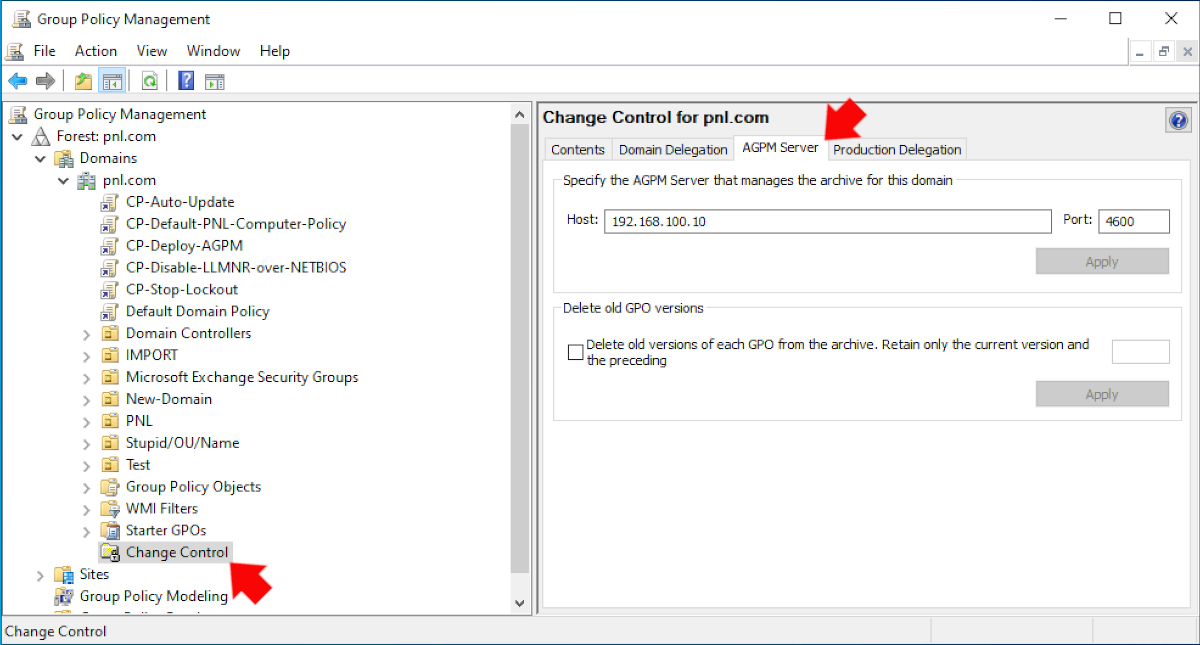Click the CP-Deploy-AGPM GPO link icon
Screen dimensions: 1200x645
111,246
